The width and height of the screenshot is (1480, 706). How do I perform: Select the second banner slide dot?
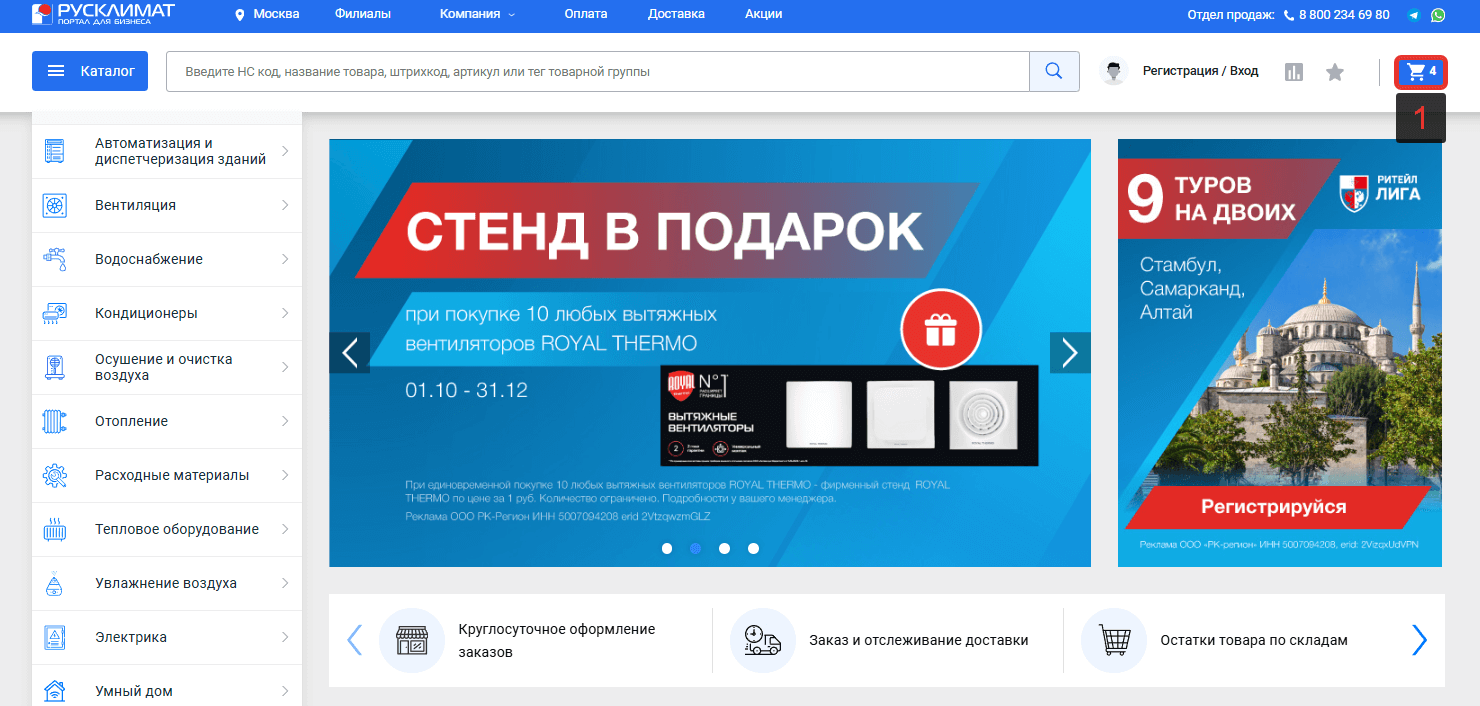pyautogui.click(x=695, y=548)
